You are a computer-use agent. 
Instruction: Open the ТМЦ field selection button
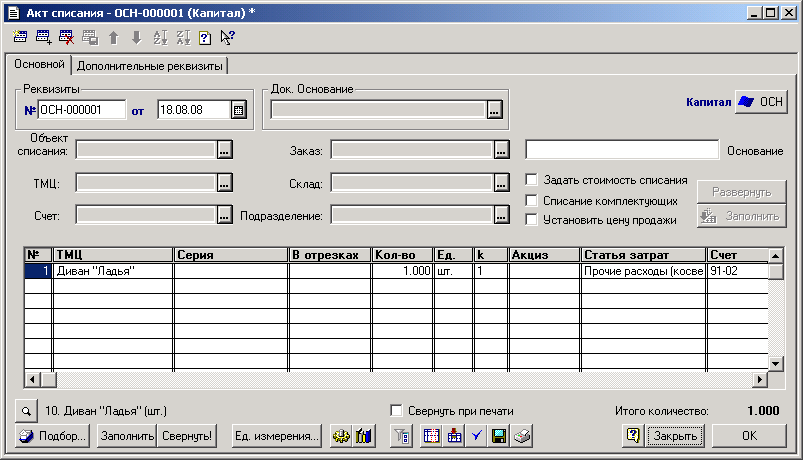tap(224, 182)
